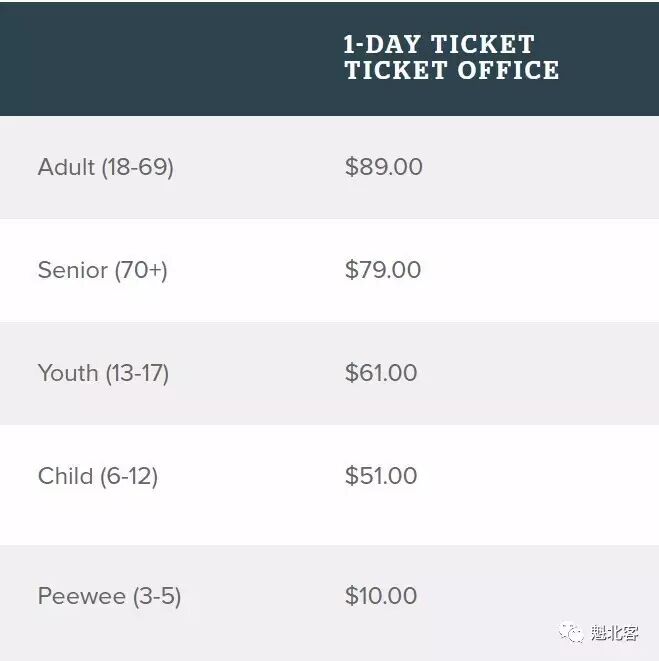This screenshot has width=659, height=661.
Task: Select the (18-69) age range text
Action: [137, 167]
